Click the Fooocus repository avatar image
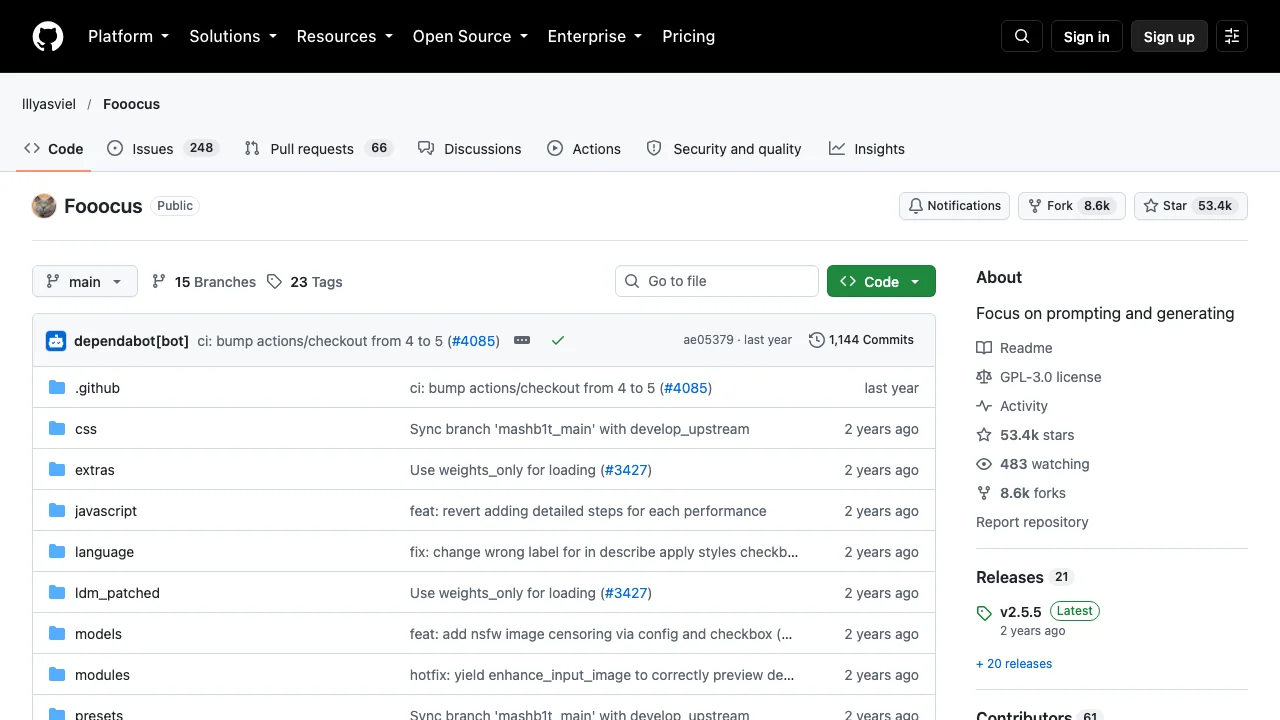 (44, 206)
